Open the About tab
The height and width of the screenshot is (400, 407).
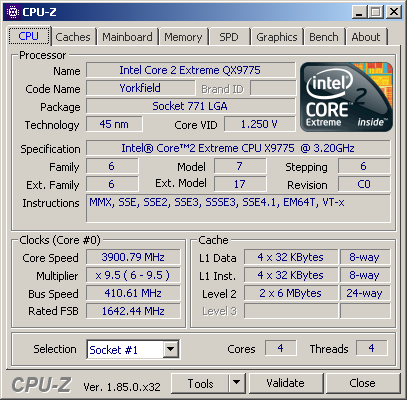click(366, 37)
